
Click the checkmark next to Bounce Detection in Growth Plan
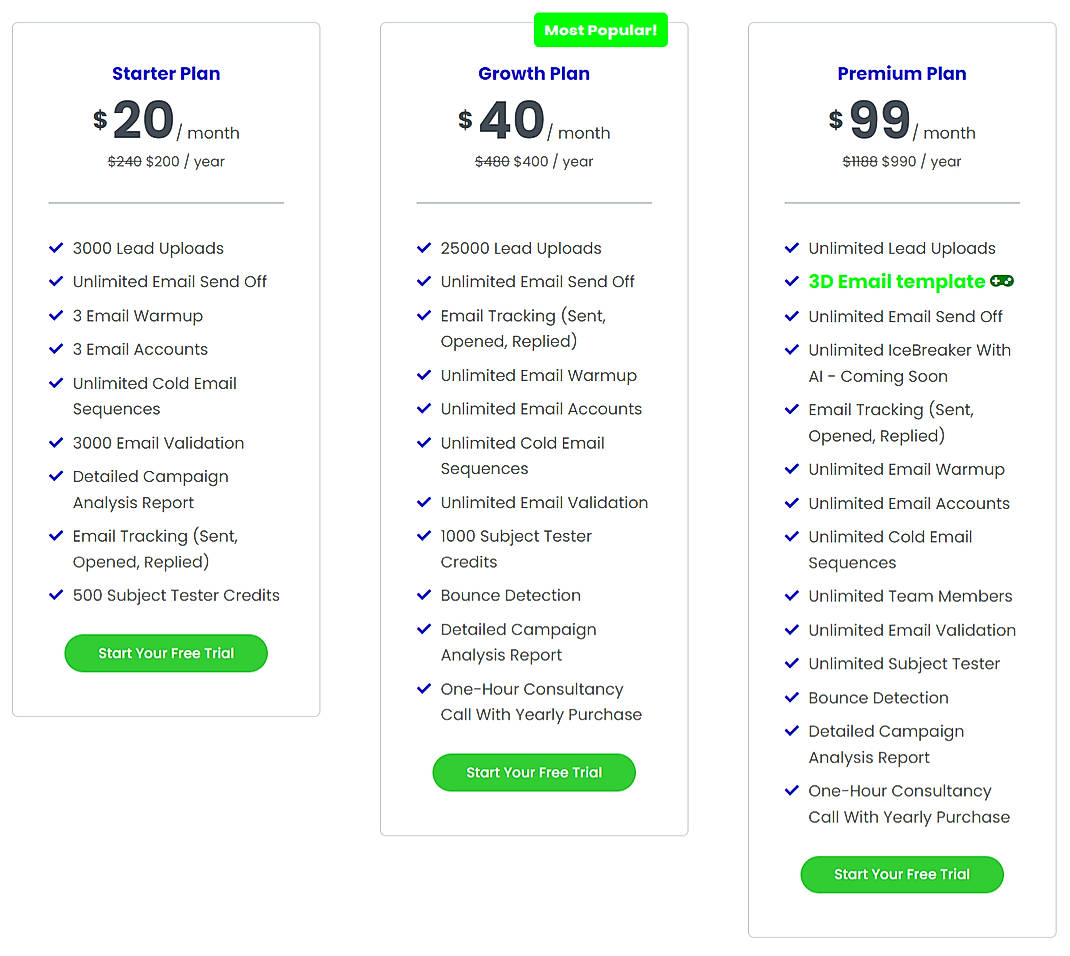424,595
